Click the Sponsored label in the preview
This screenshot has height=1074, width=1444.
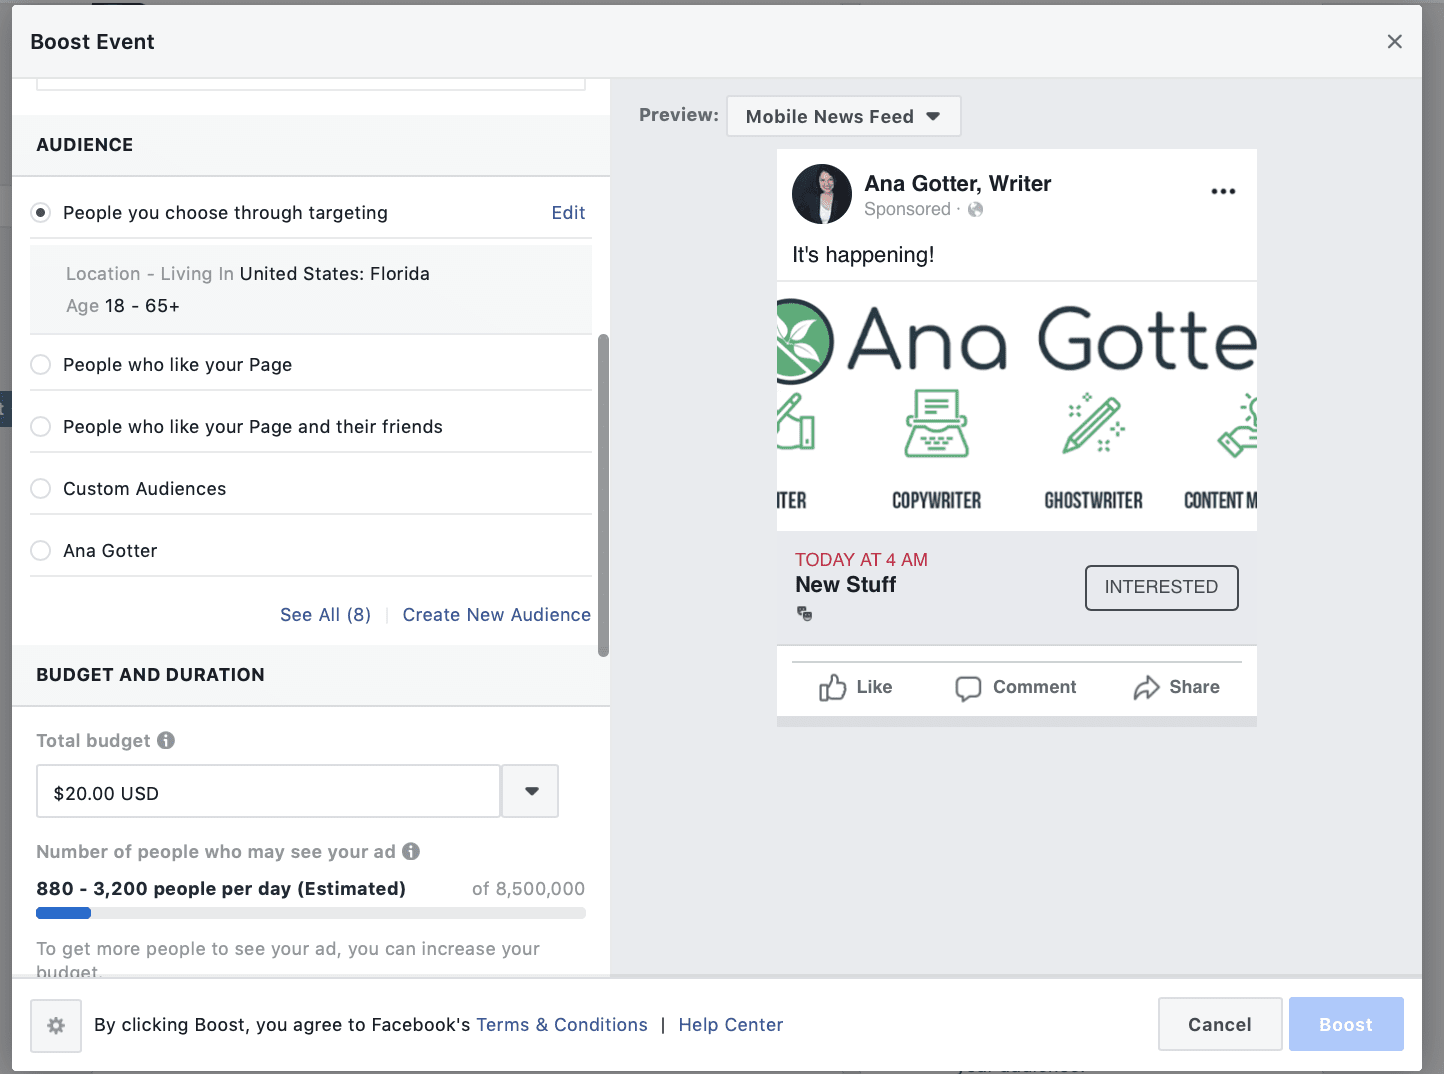click(x=907, y=209)
